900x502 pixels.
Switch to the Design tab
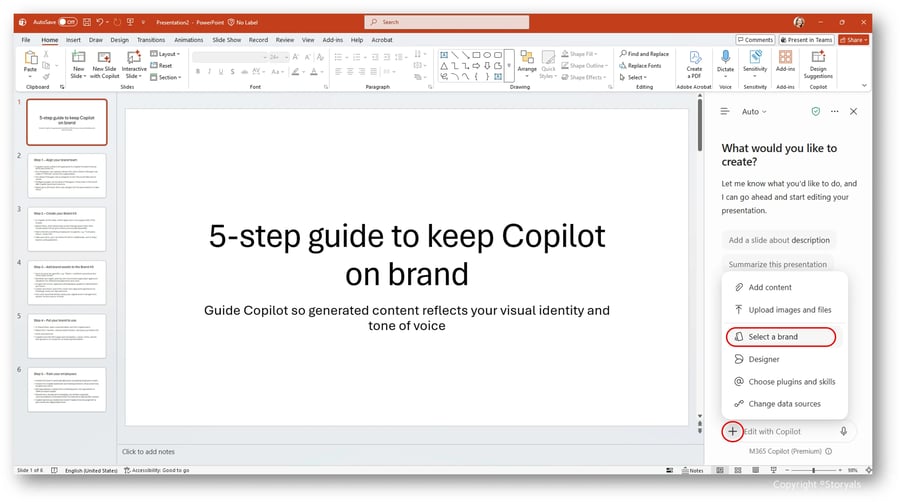point(119,40)
